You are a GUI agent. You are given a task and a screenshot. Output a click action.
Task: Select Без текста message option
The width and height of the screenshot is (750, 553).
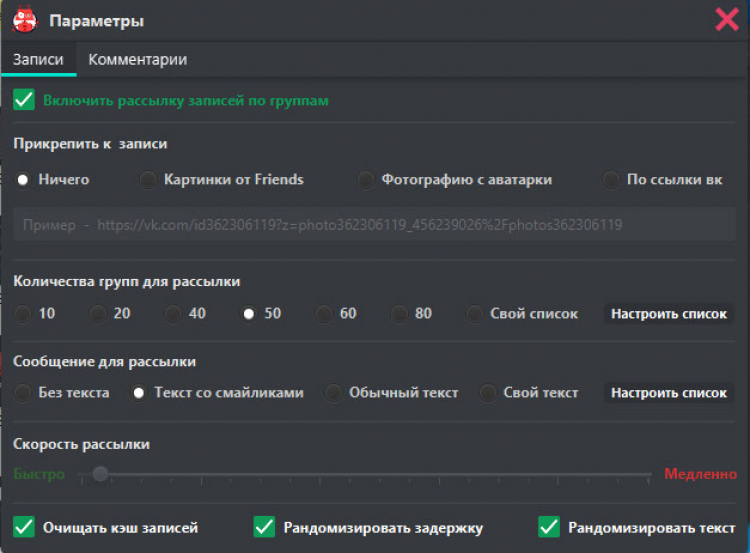tap(22, 393)
